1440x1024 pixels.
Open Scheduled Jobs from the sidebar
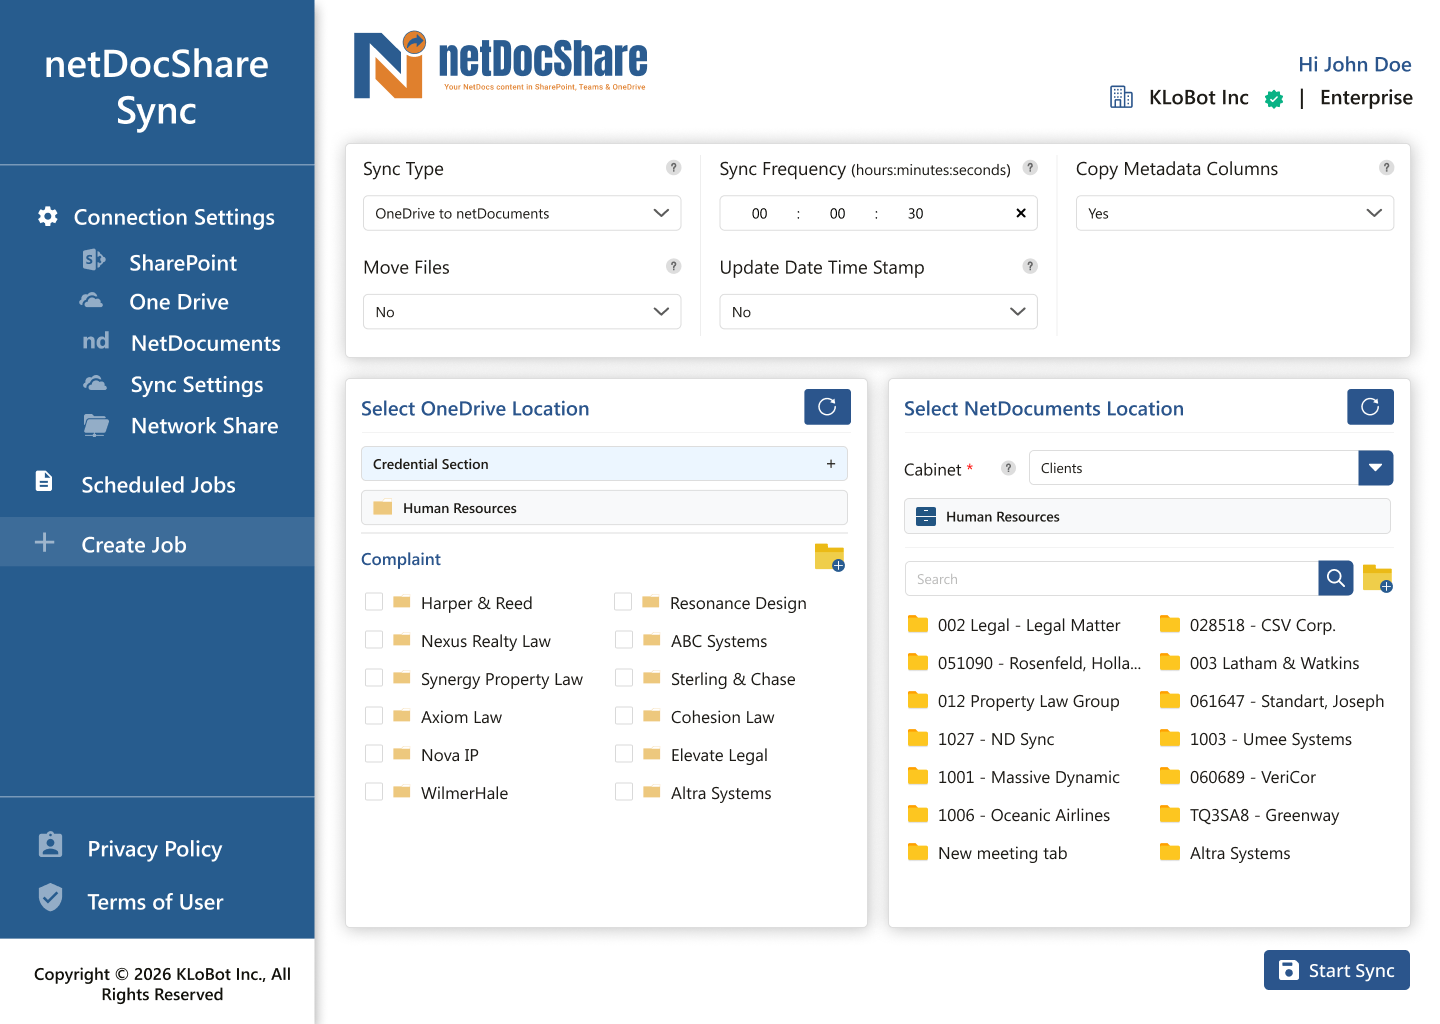(158, 484)
